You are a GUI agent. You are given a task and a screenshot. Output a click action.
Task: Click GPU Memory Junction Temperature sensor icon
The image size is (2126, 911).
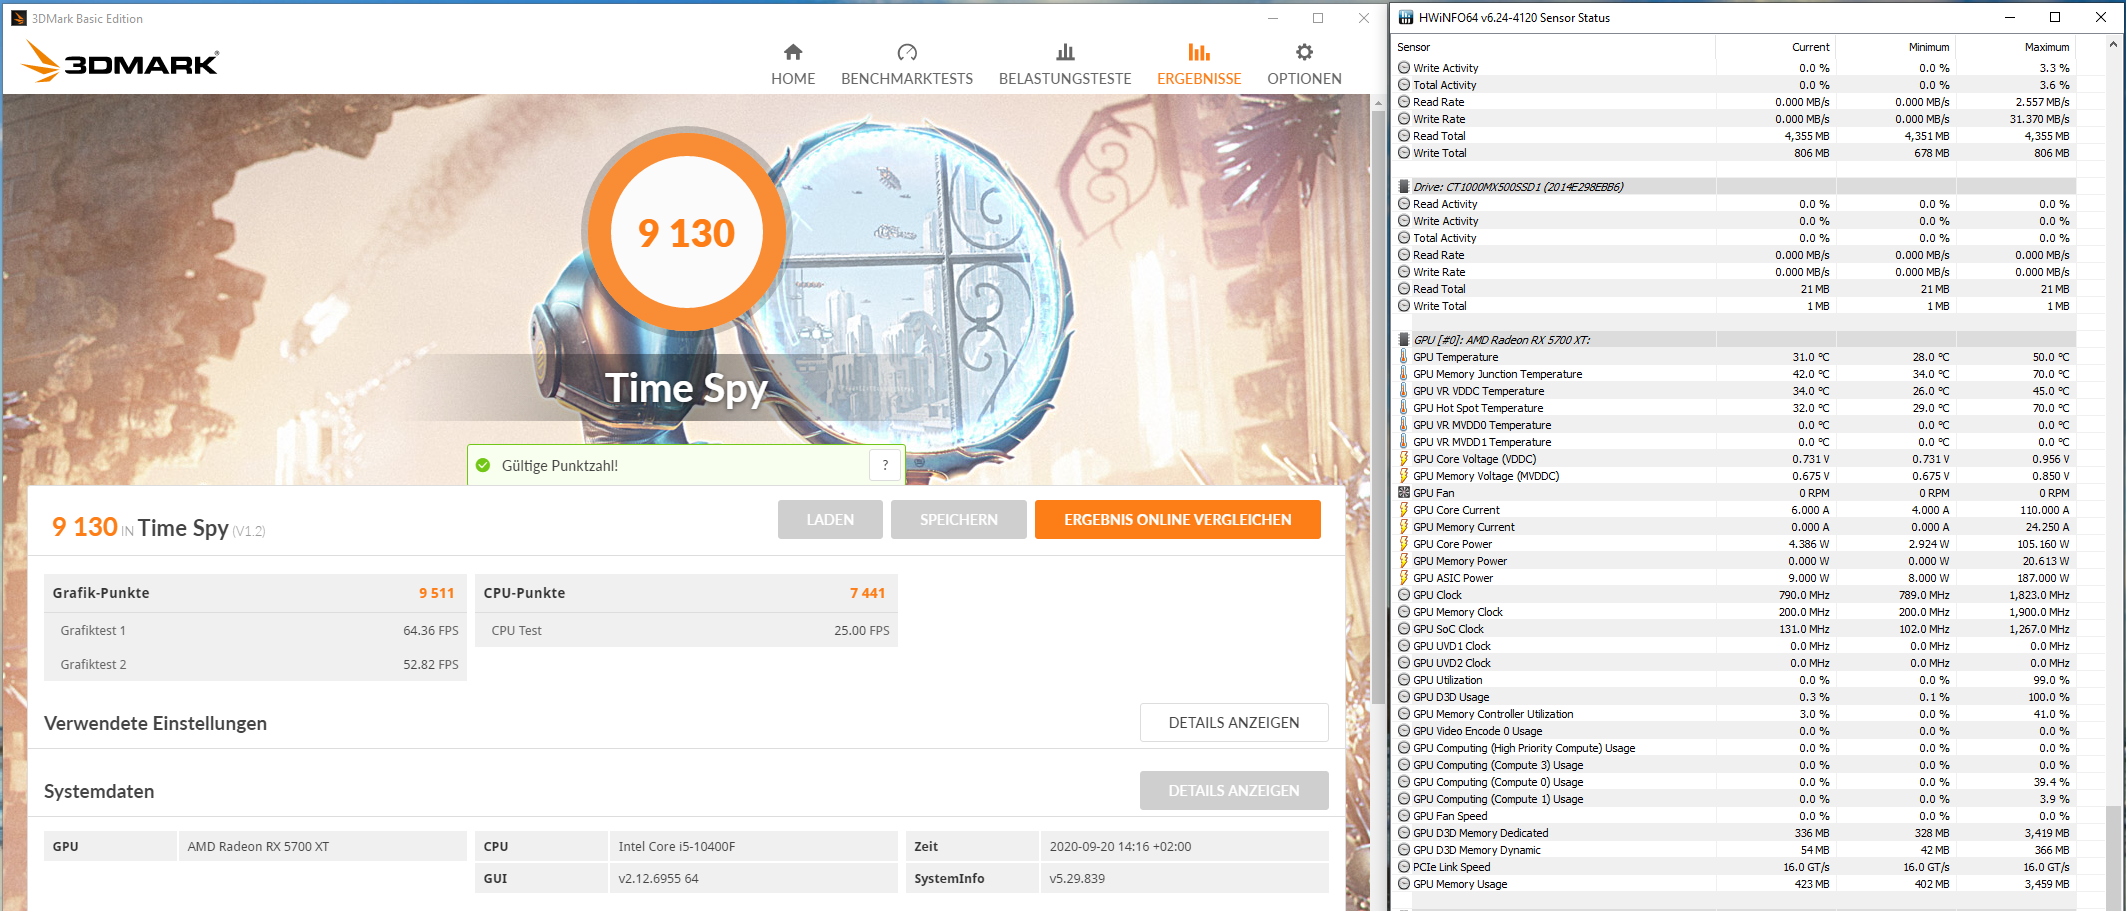[x=1404, y=374]
